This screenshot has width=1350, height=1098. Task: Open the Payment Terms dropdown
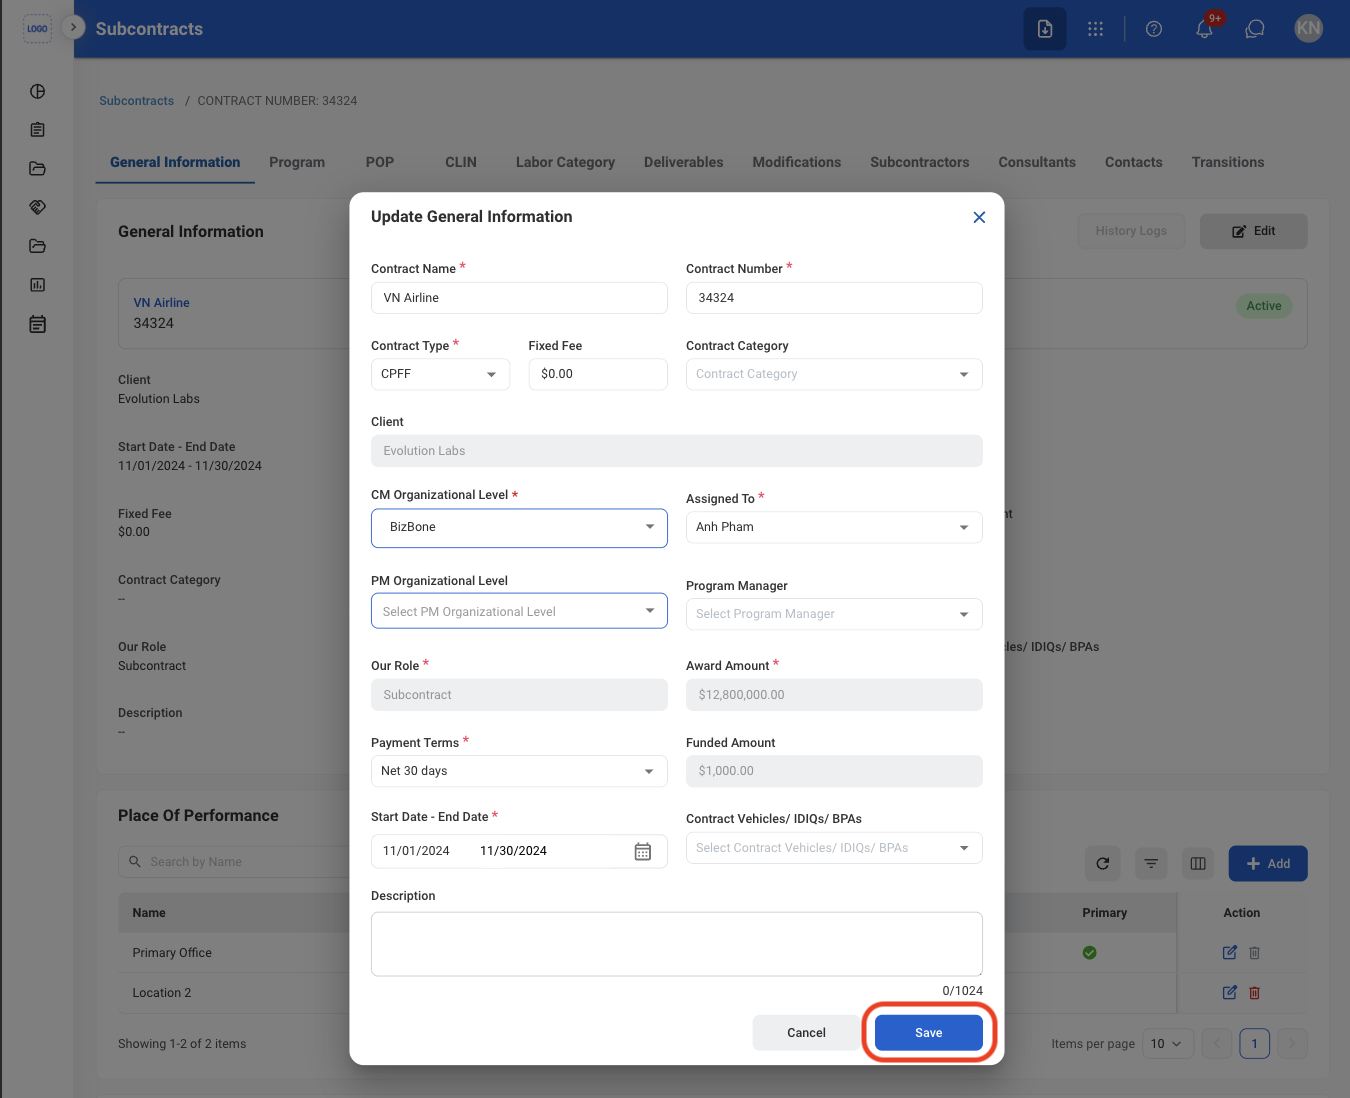coord(519,771)
